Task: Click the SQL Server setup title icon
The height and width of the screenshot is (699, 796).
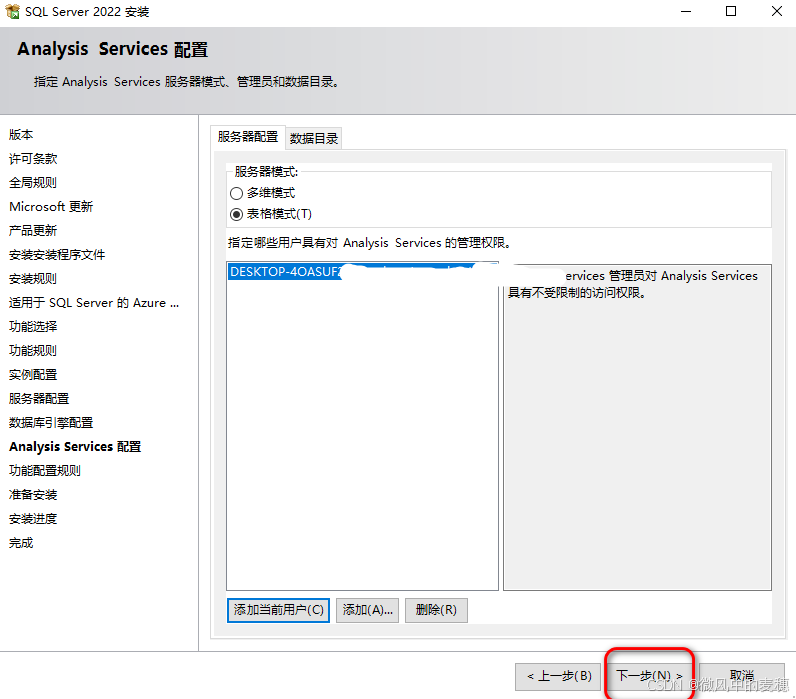Action: pos(12,11)
